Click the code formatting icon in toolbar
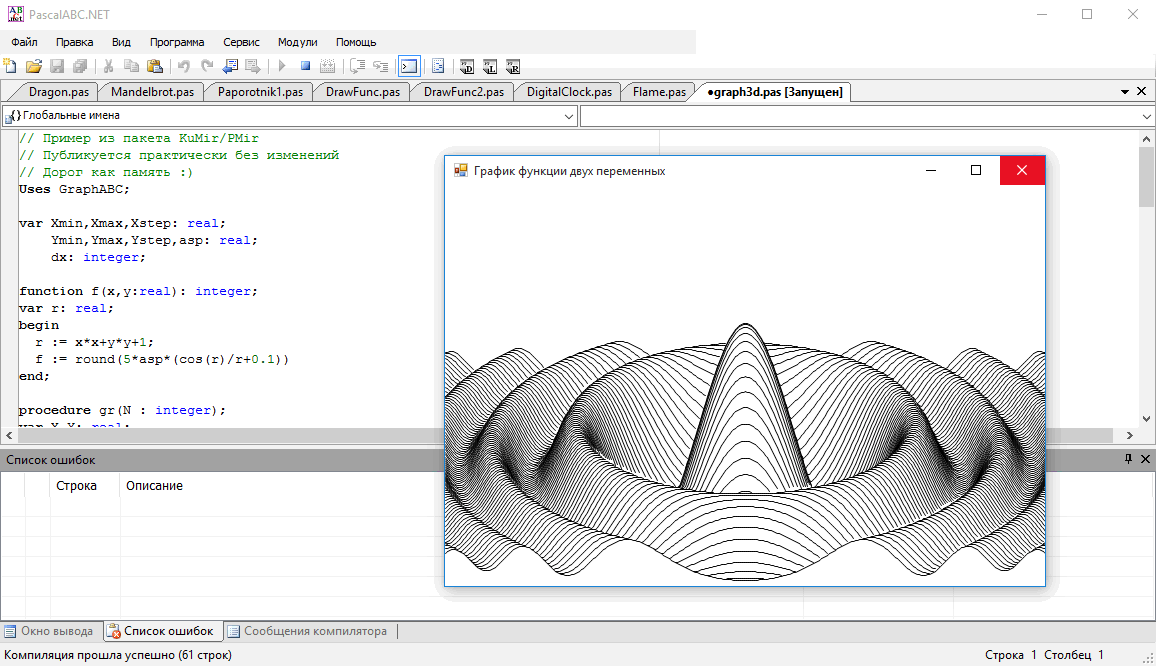Screen dimensions: 1156x666 tap(437, 66)
